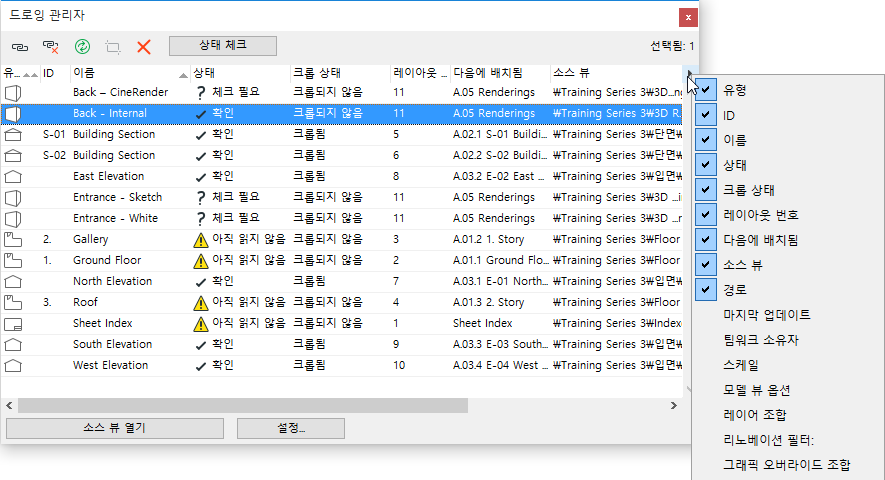
Task: Enable the 그래픽 오버라이드 조합 column in menu
Action: [787, 465]
